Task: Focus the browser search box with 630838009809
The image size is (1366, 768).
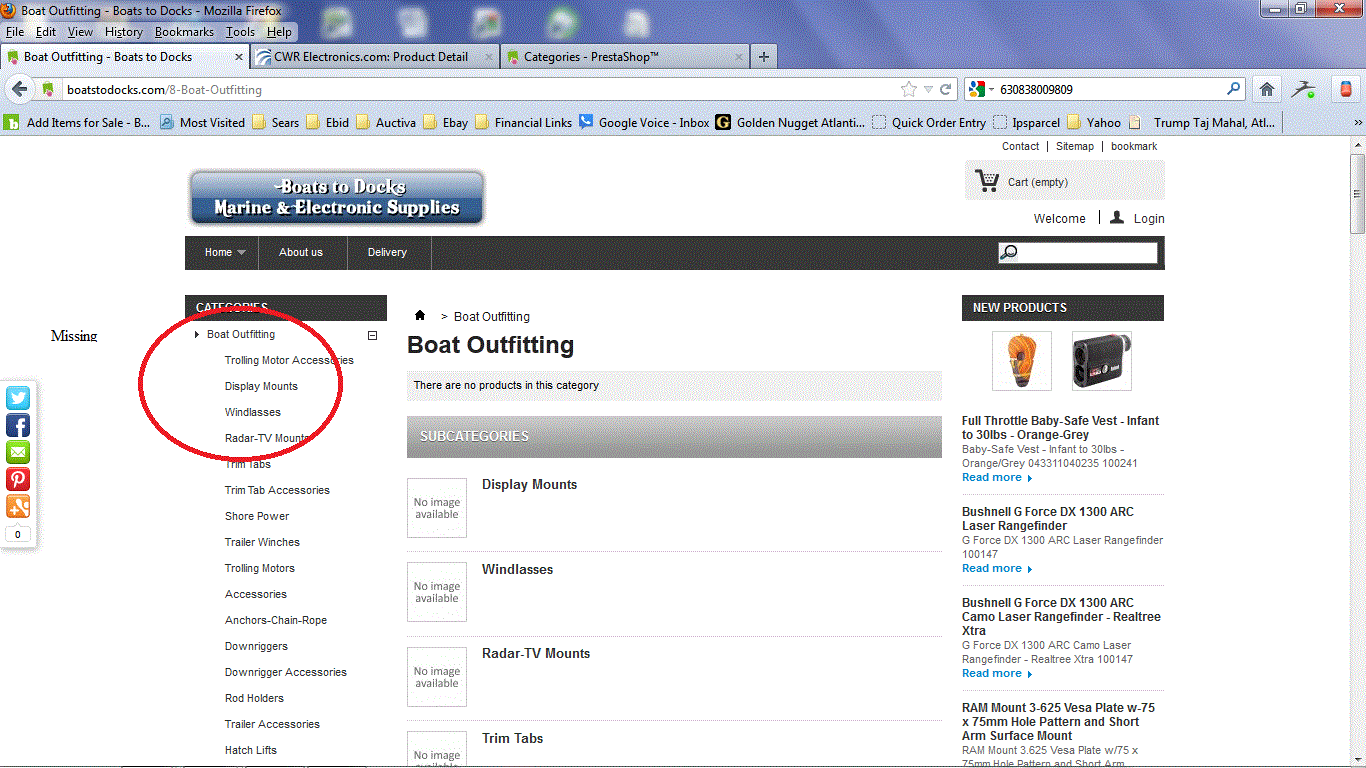Action: coord(1110,89)
